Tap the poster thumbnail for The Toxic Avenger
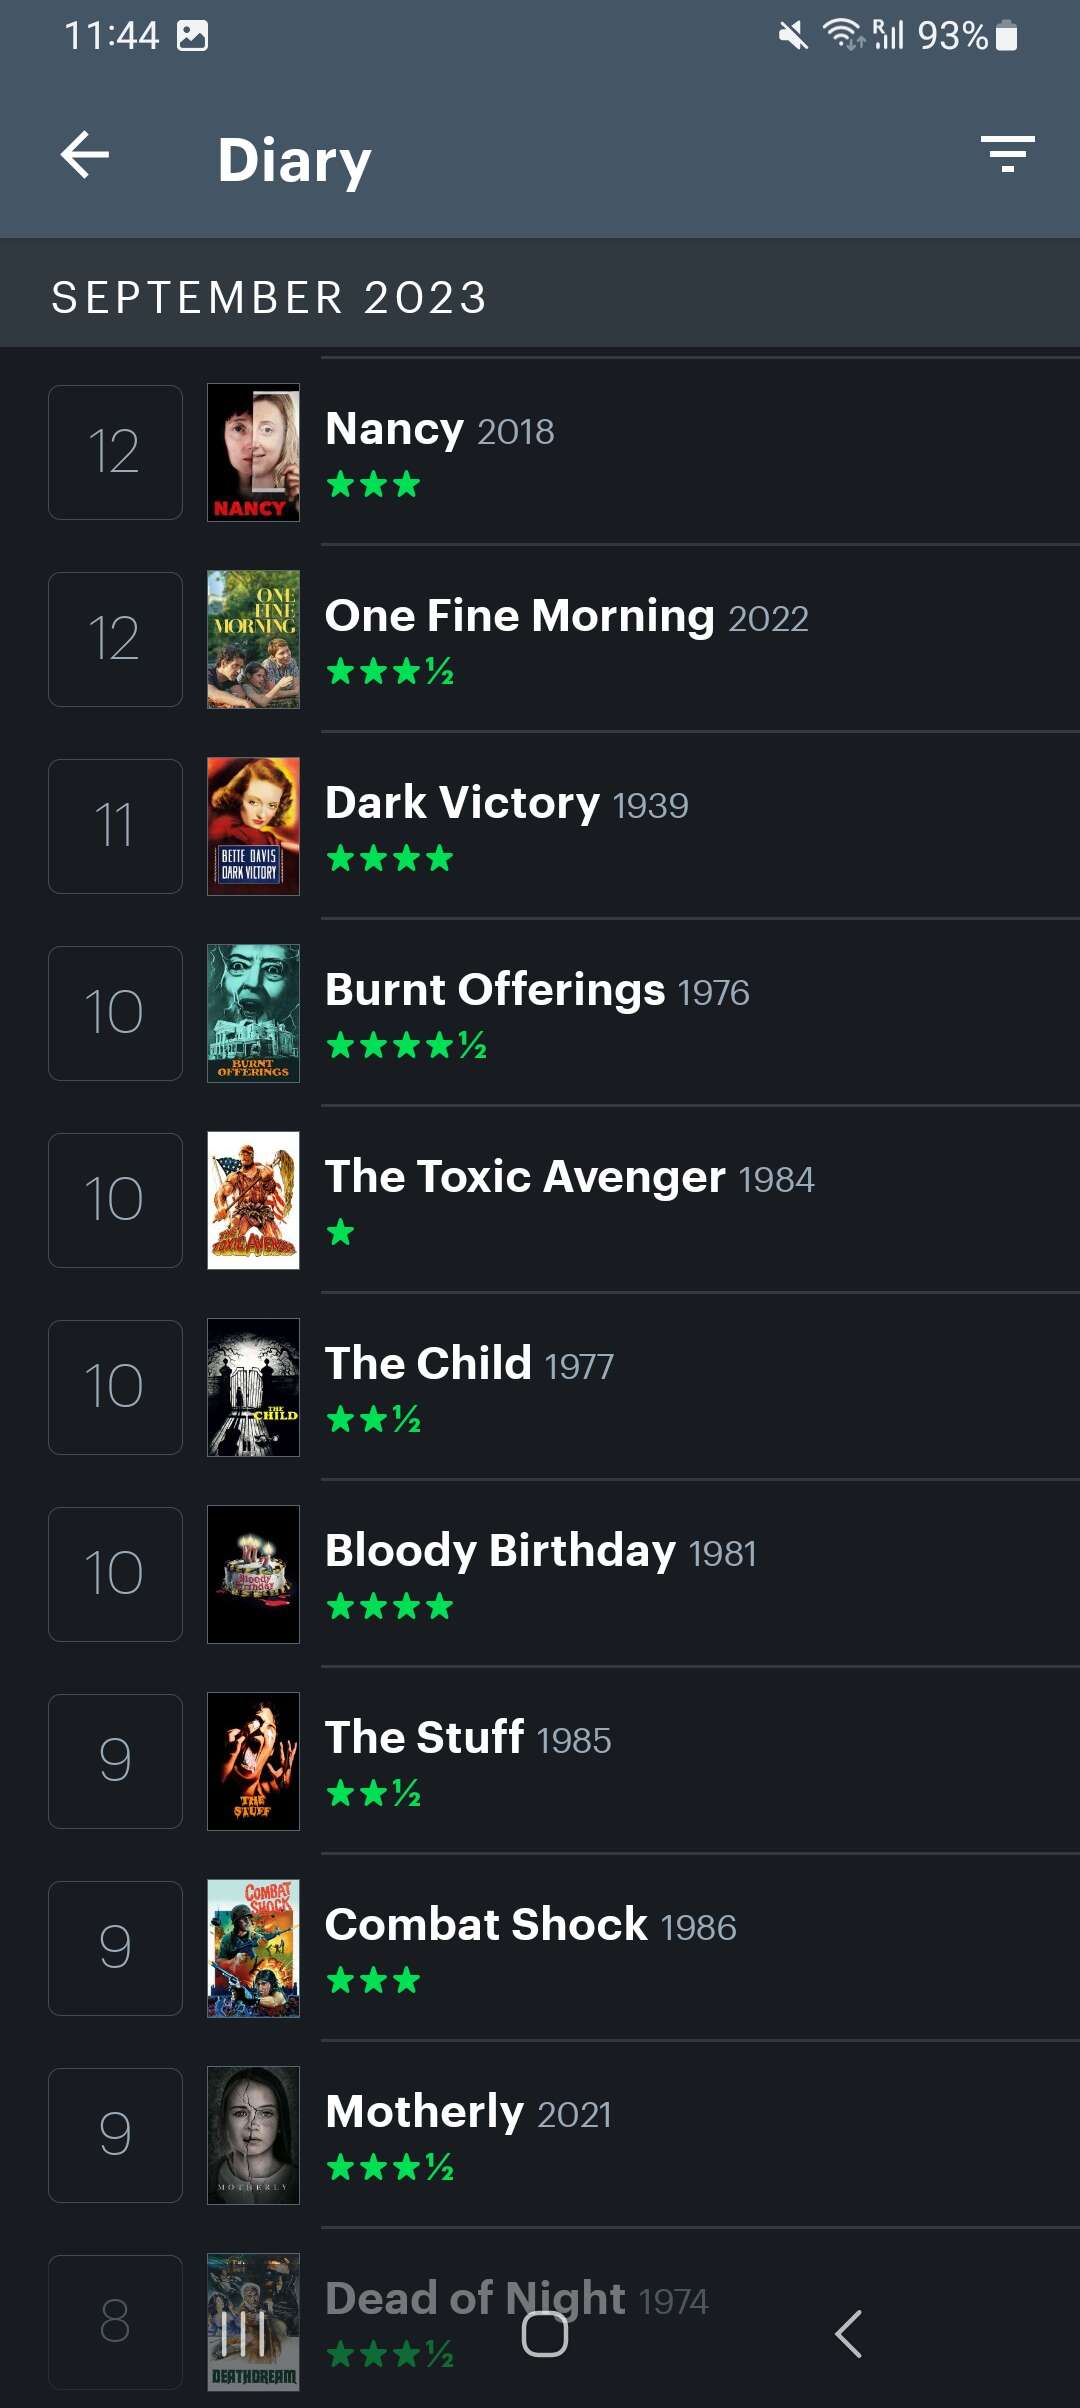Image resolution: width=1080 pixels, height=2408 pixels. [253, 1199]
